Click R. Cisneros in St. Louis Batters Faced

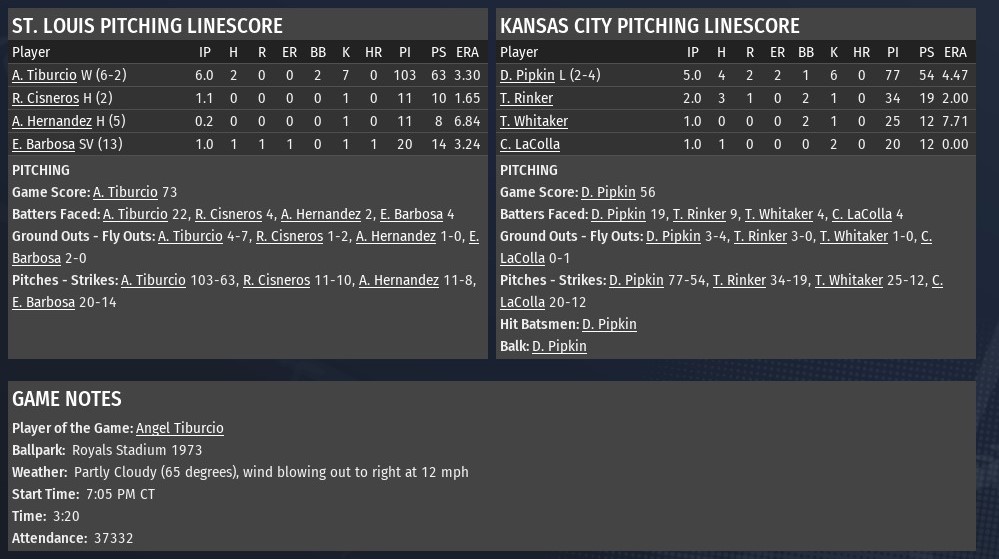(x=229, y=214)
